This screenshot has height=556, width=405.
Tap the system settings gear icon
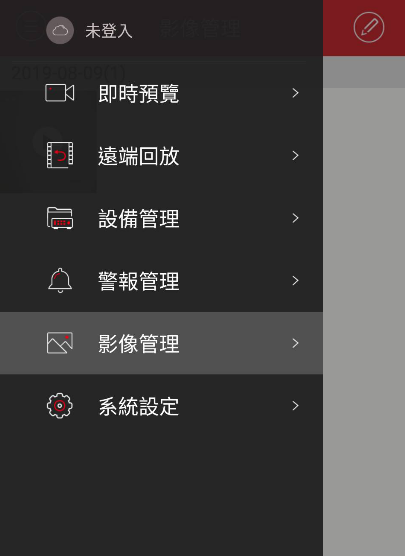[60, 405]
